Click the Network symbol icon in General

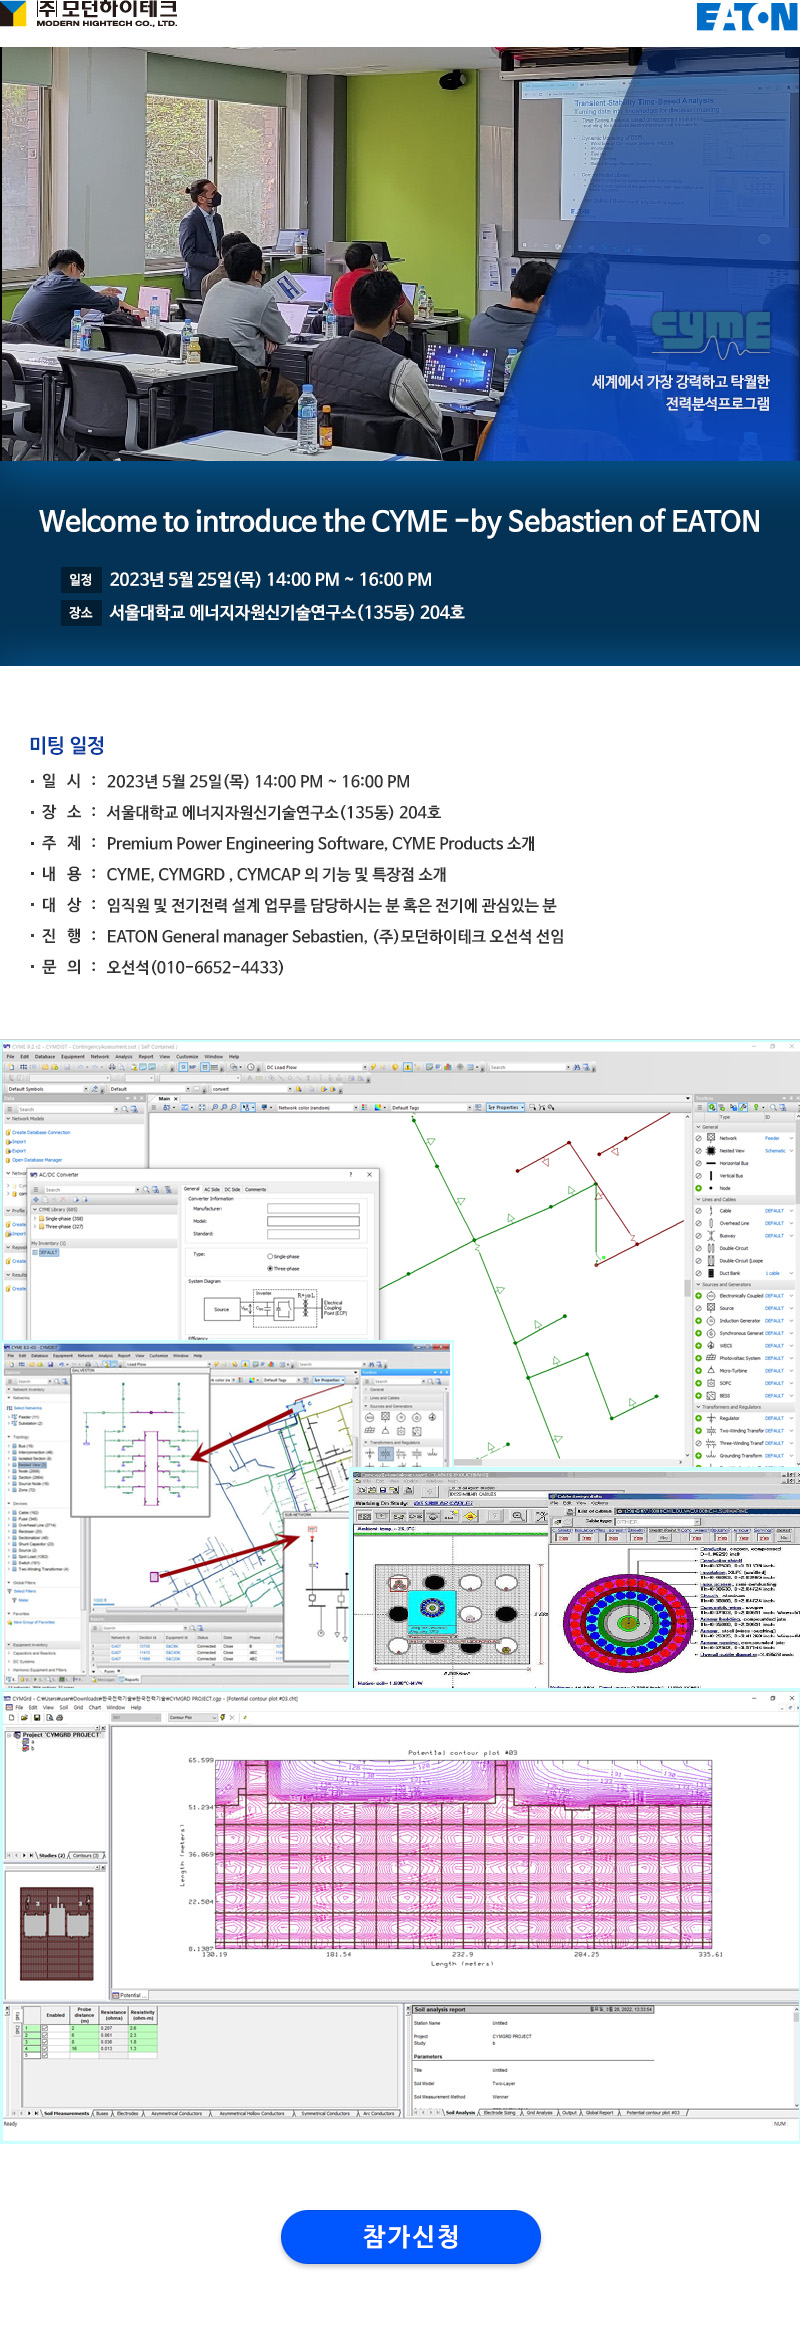click(x=711, y=1138)
